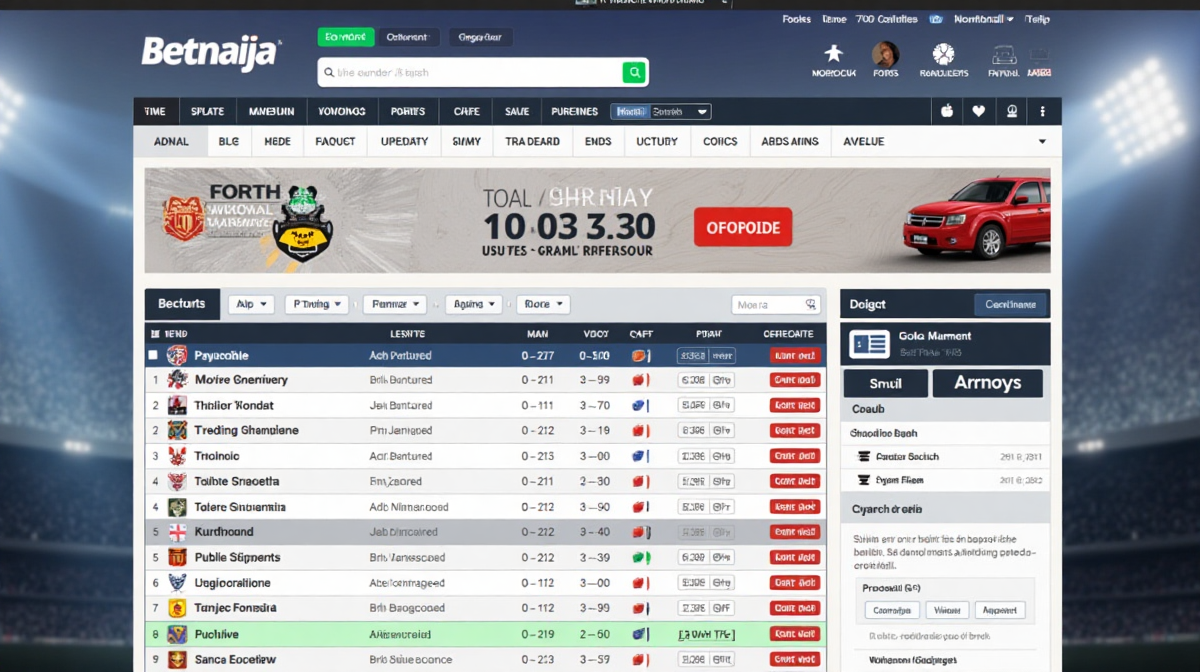This screenshot has height=672, width=1200.
Task: Click into the Moera table search field
Action: (776, 304)
